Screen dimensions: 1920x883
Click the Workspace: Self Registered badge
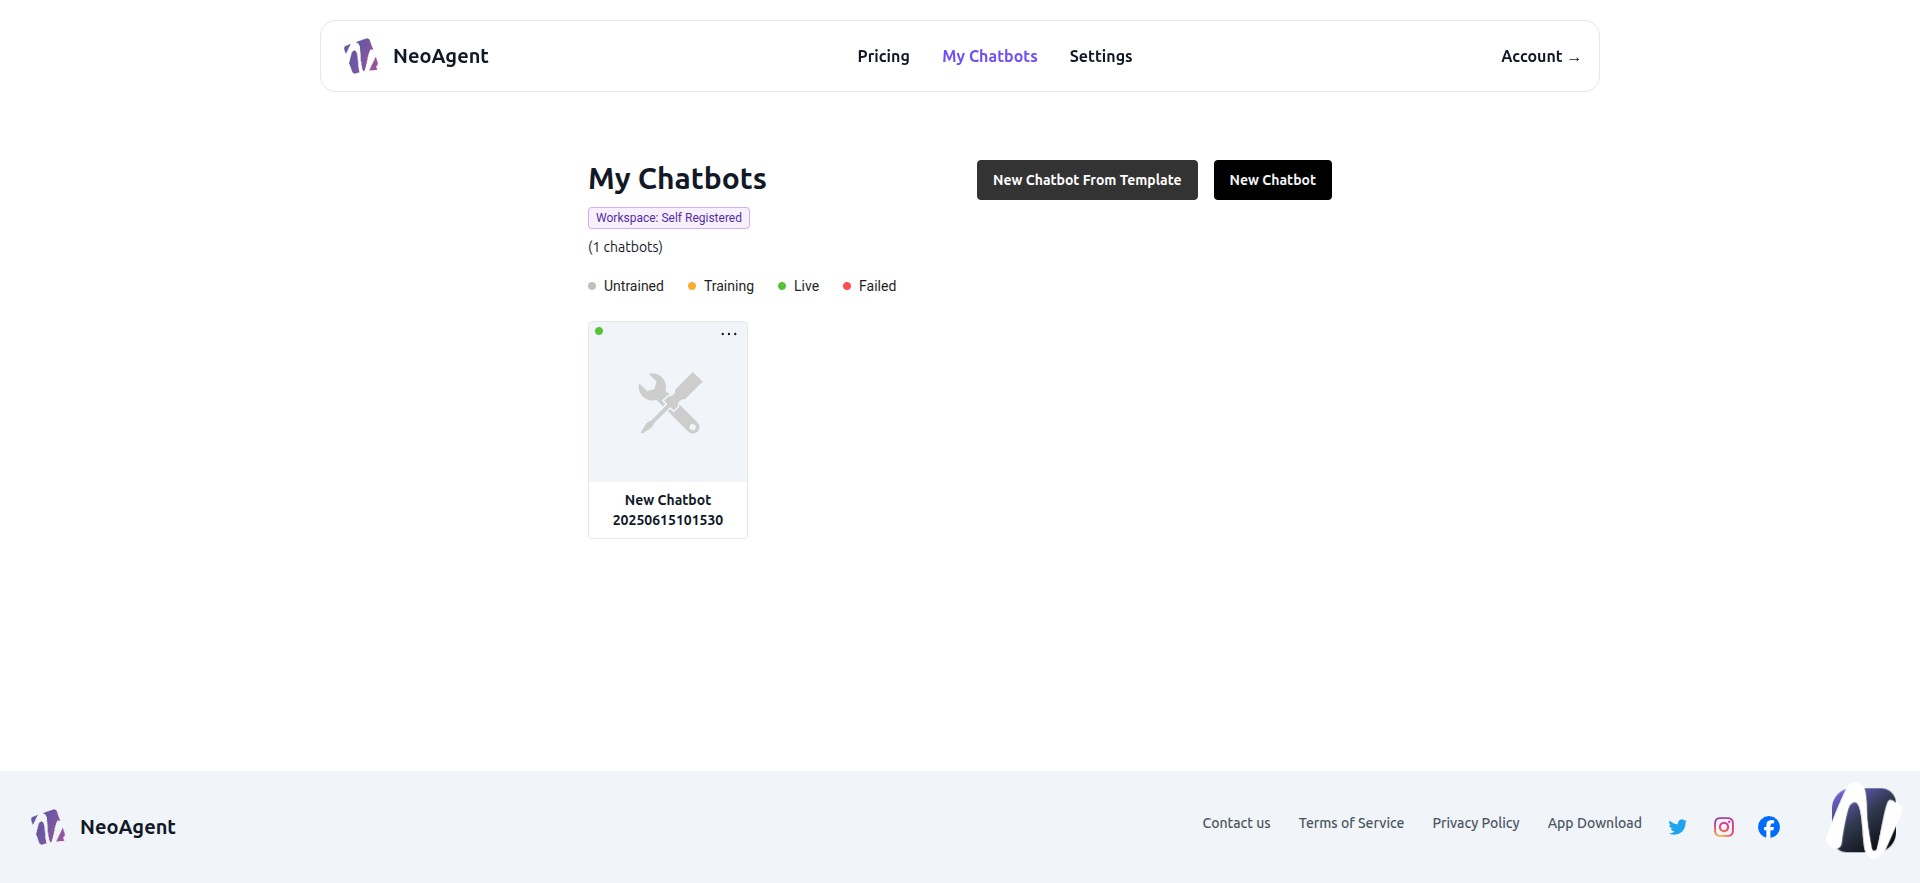coord(669,218)
